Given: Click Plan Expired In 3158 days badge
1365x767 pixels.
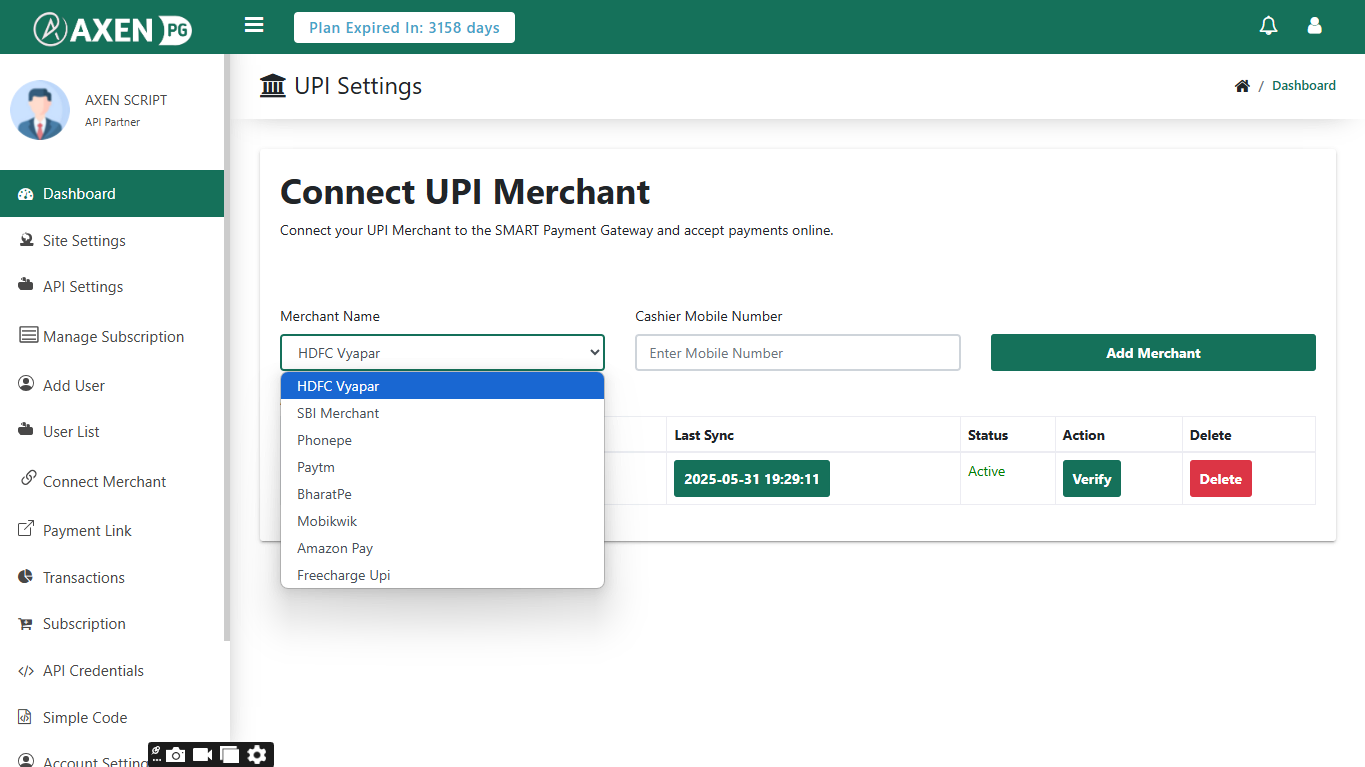Looking at the screenshot, I should 404,28.
